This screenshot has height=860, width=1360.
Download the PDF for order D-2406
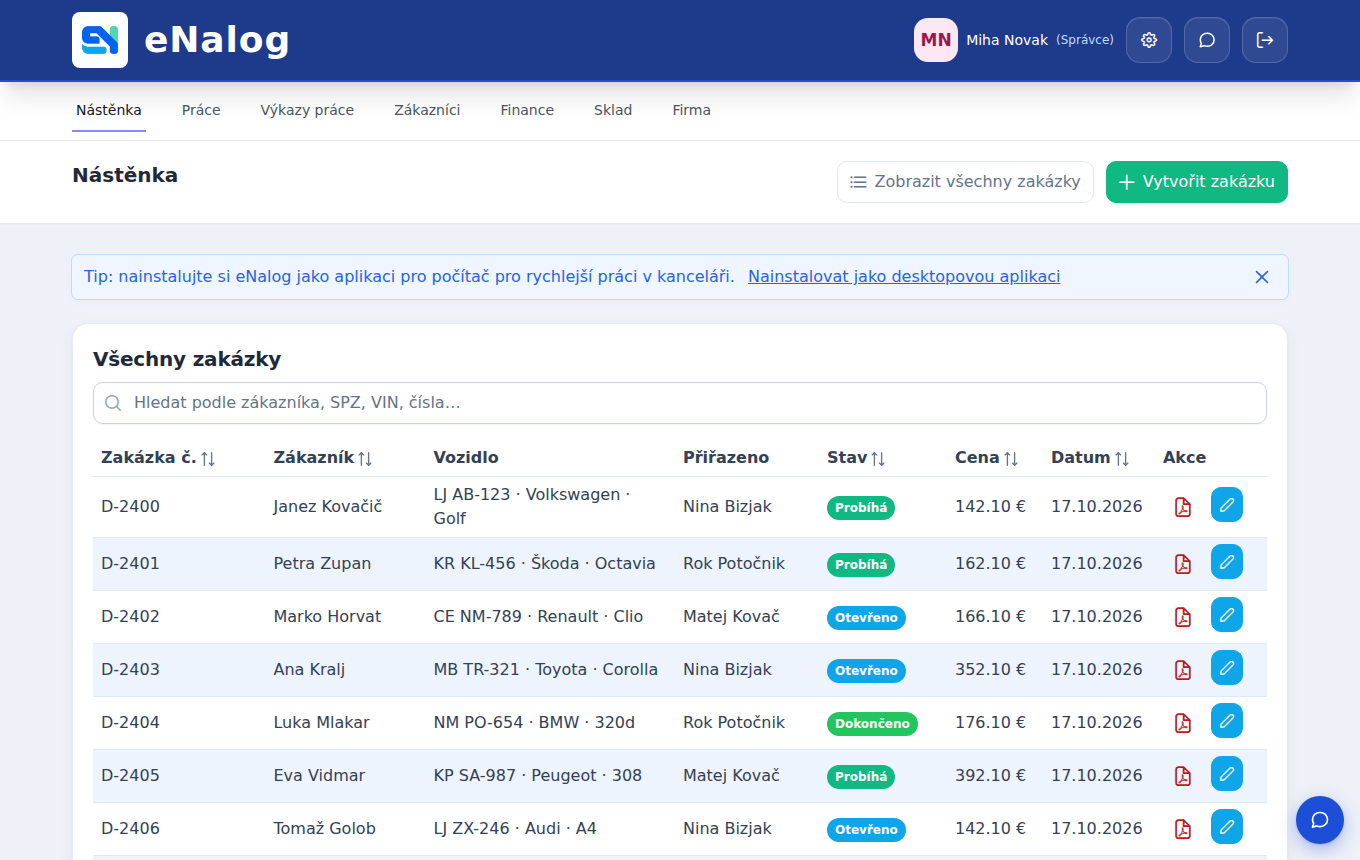[1183, 829]
